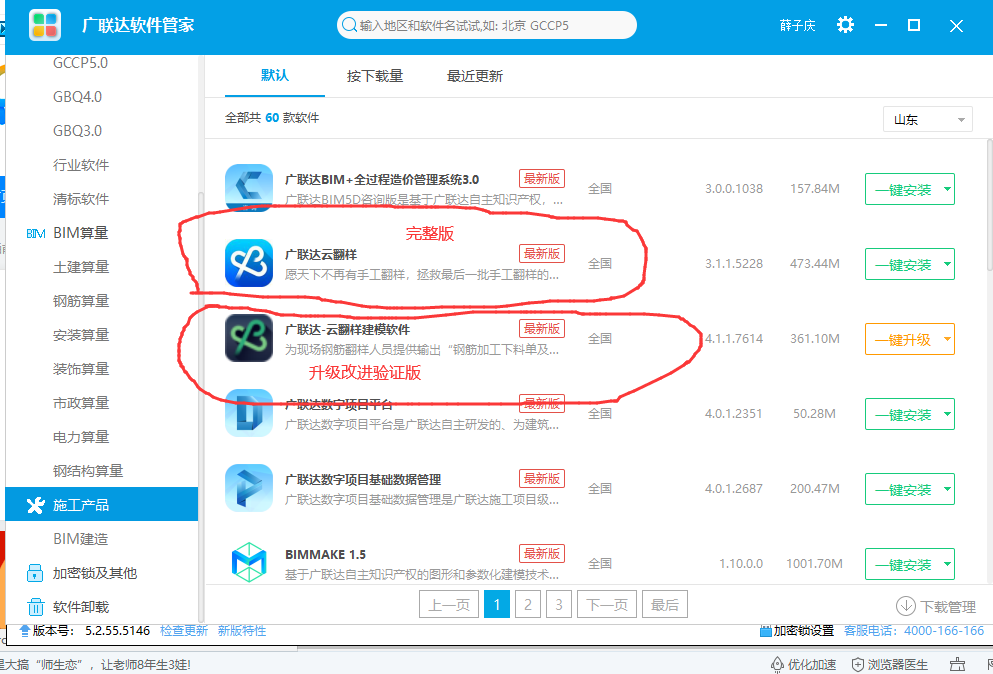The image size is (993, 674).
Task: Click the BIM算量 sidebar icon
Action: [35, 233]
